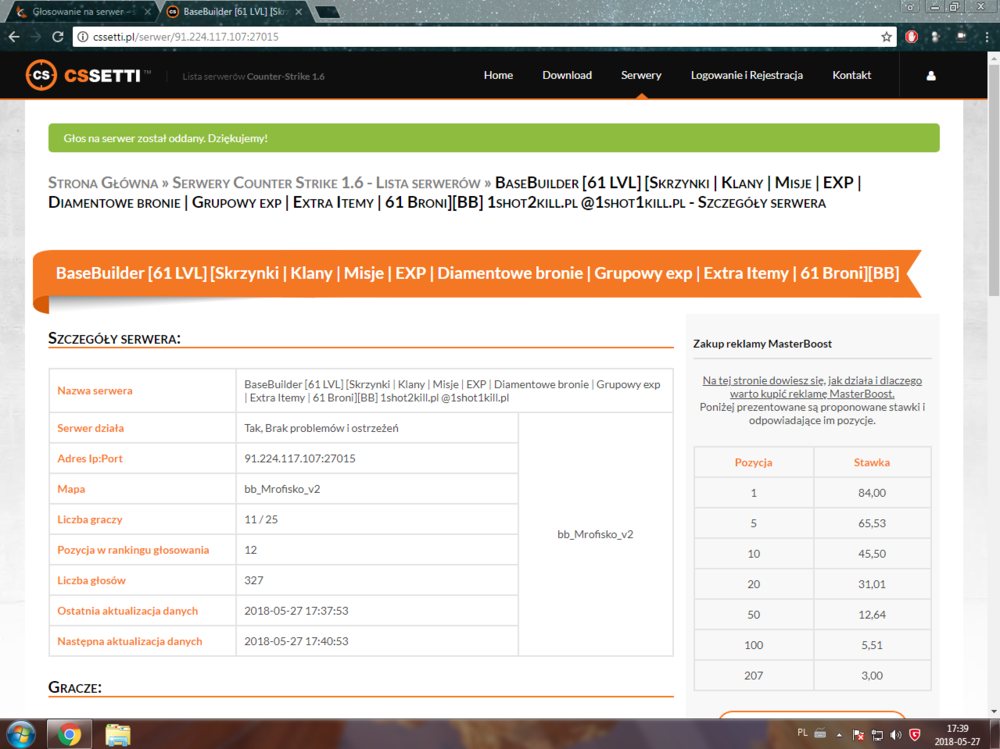Select the BaseBuilder [61 LVL] browser tab
This screenshot has width=1000, height=749.
pyautogui.click(x=234, y=11)
